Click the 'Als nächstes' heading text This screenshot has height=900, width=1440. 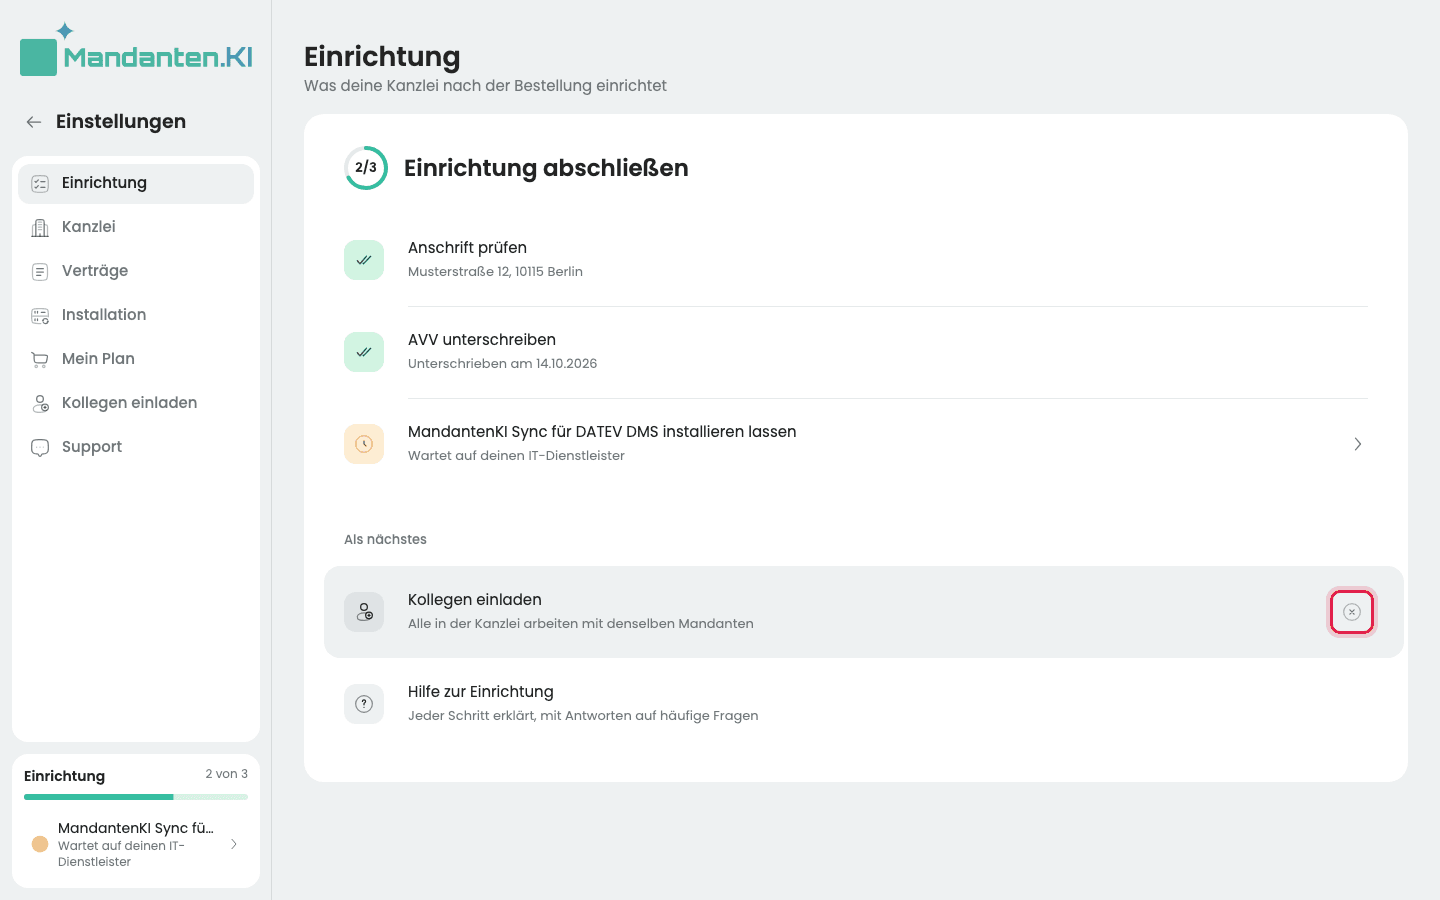(x=385, y=540)
